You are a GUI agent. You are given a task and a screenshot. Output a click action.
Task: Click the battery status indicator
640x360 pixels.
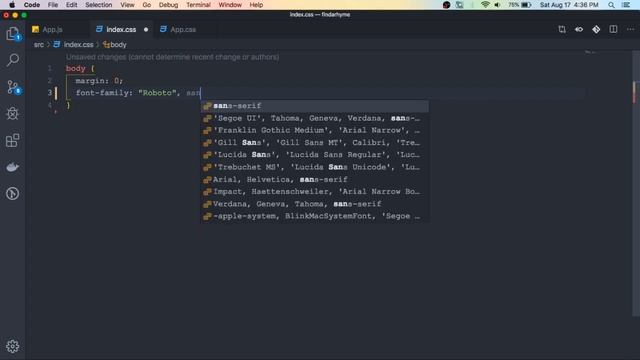point(520,5)
